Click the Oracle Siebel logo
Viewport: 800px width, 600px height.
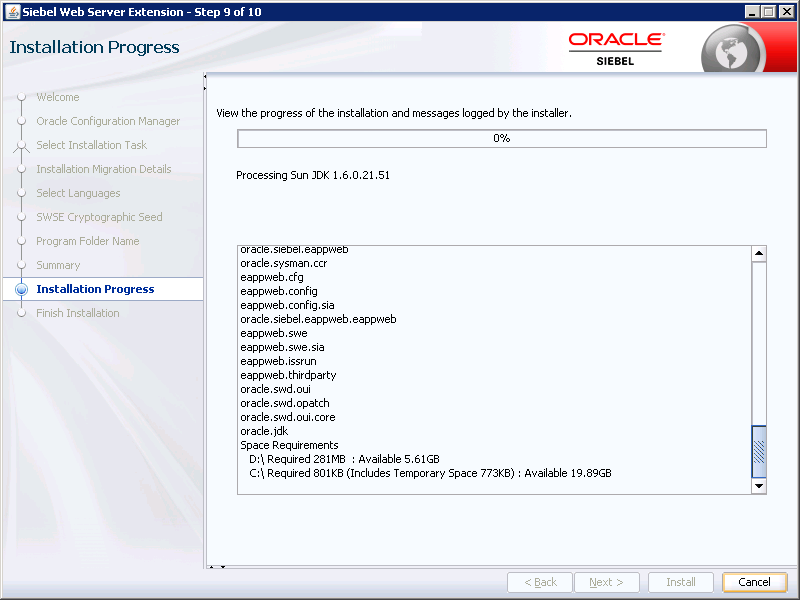[616, 49]
